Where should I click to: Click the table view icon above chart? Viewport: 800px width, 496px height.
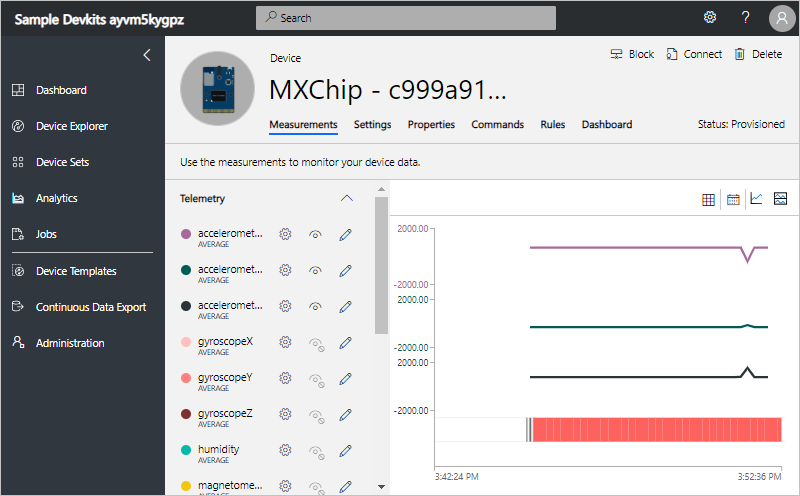tap(709, 199)
